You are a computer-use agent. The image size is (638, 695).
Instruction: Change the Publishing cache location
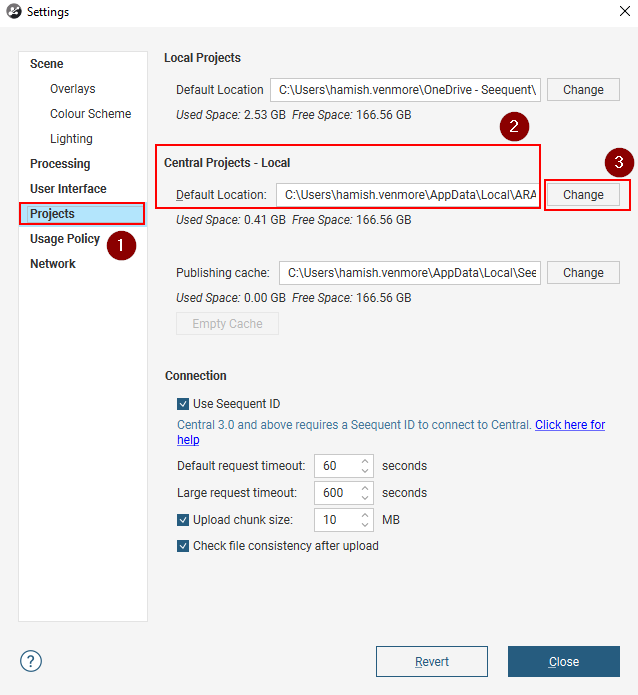point(583,273)
